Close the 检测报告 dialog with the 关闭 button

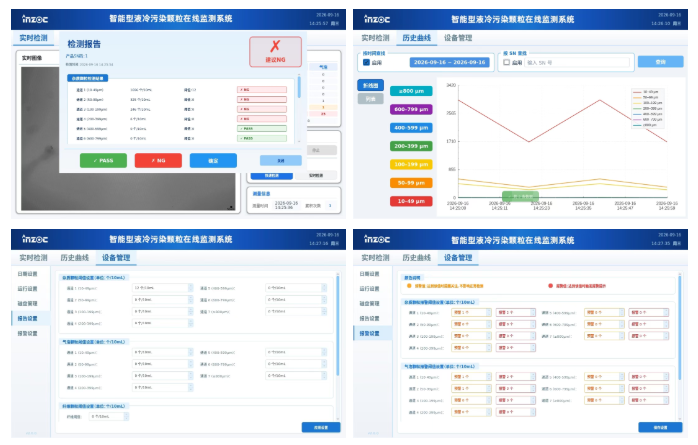[x=280, y=161]
